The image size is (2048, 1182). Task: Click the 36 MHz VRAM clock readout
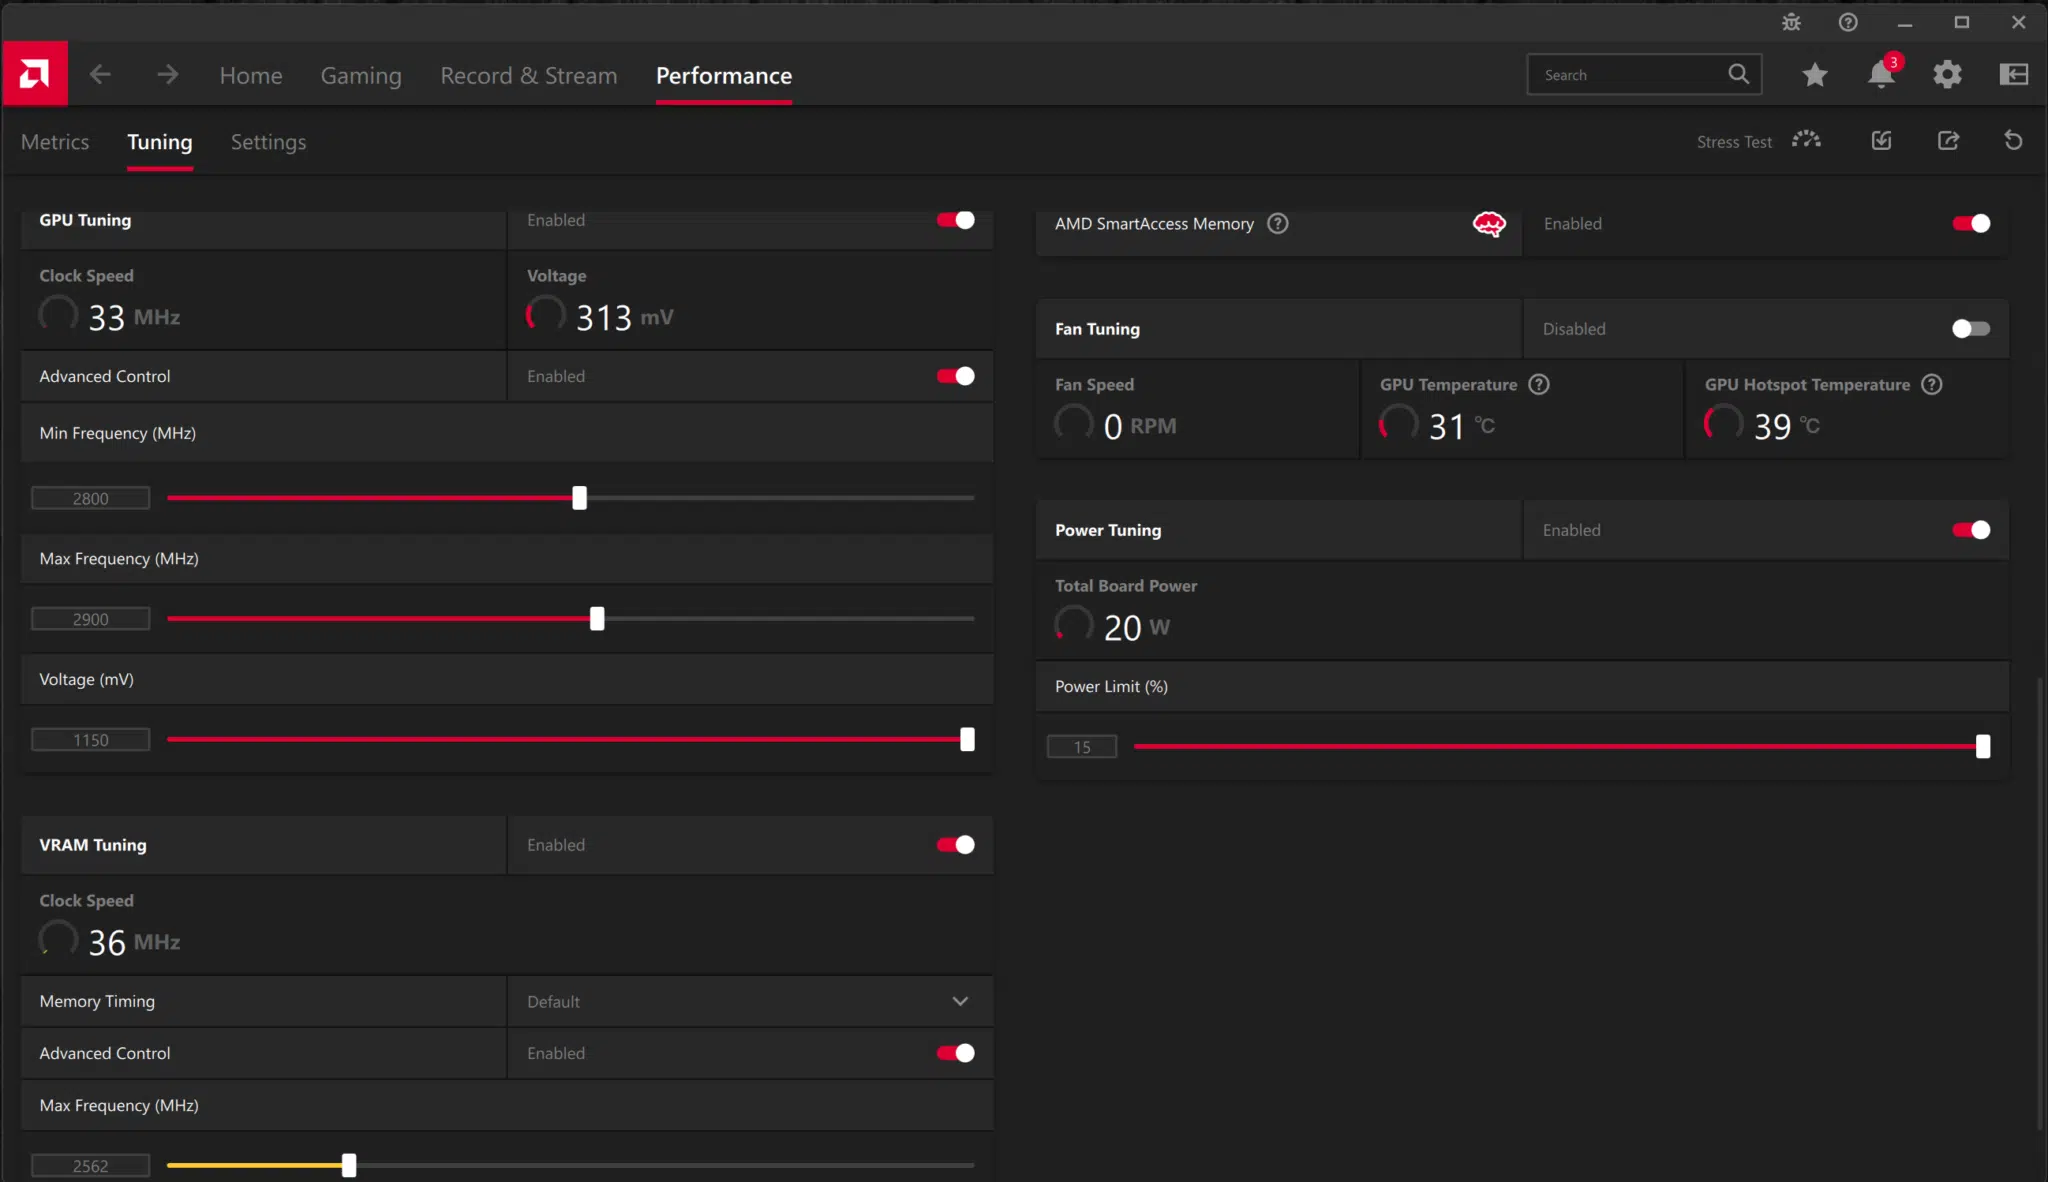134,942
